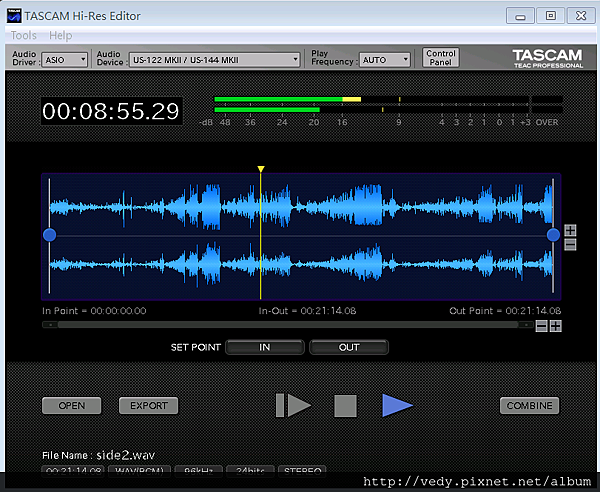
Task: Click the In point blue handle
Action: pos(49,235)
